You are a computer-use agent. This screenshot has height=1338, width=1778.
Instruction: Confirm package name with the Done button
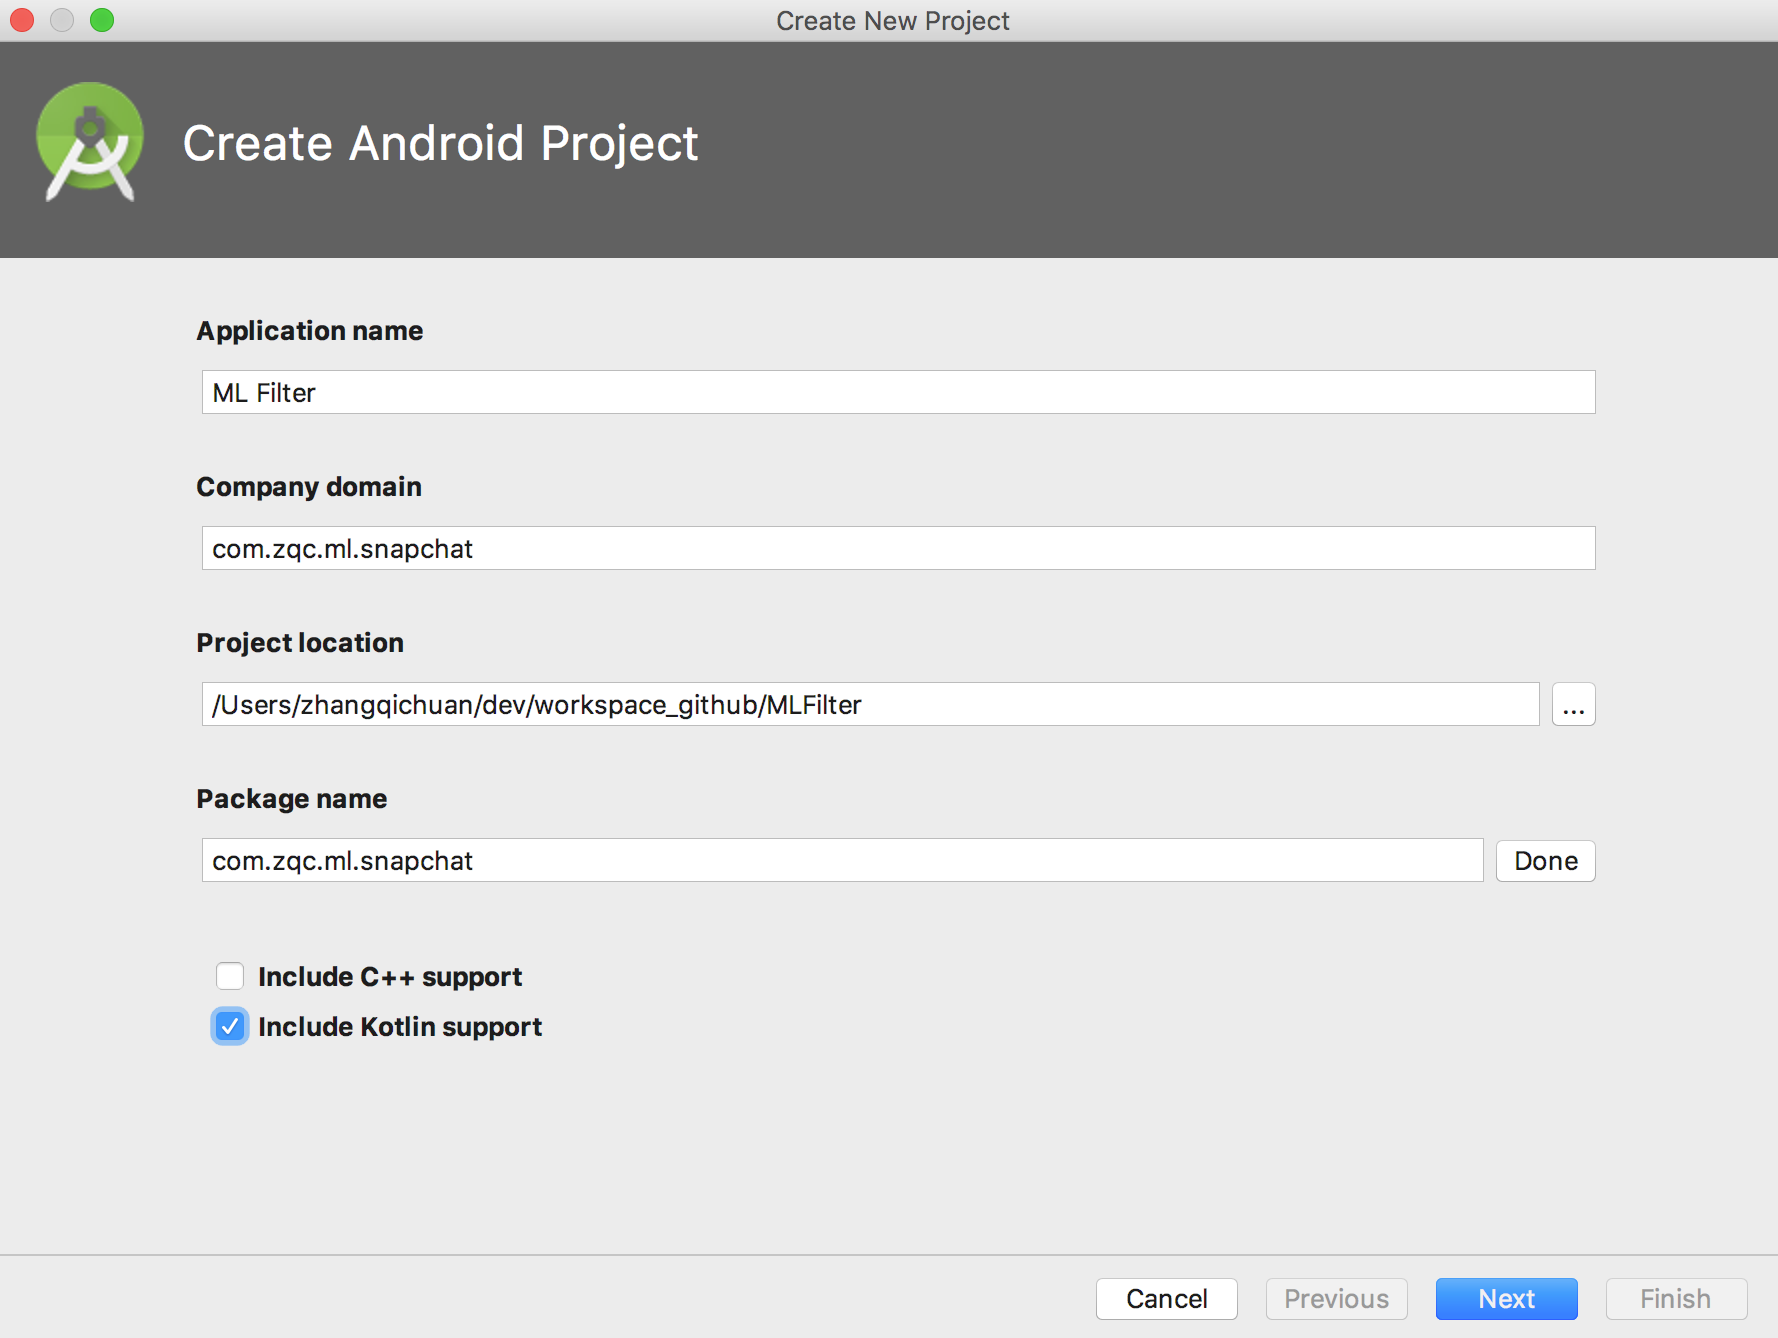tap(1545, 860)
